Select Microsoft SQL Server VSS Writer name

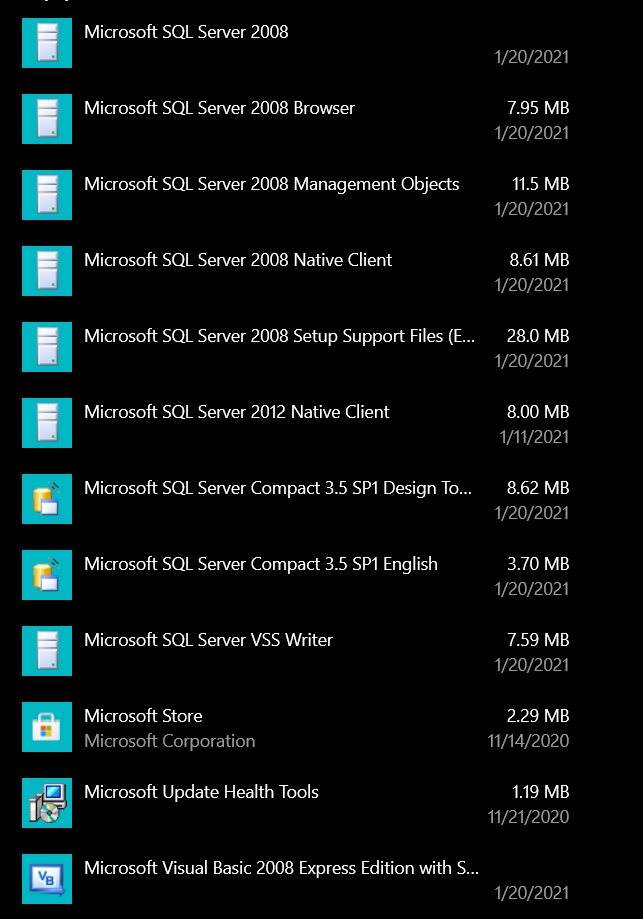pyautogui.click(x=209, y=640)
